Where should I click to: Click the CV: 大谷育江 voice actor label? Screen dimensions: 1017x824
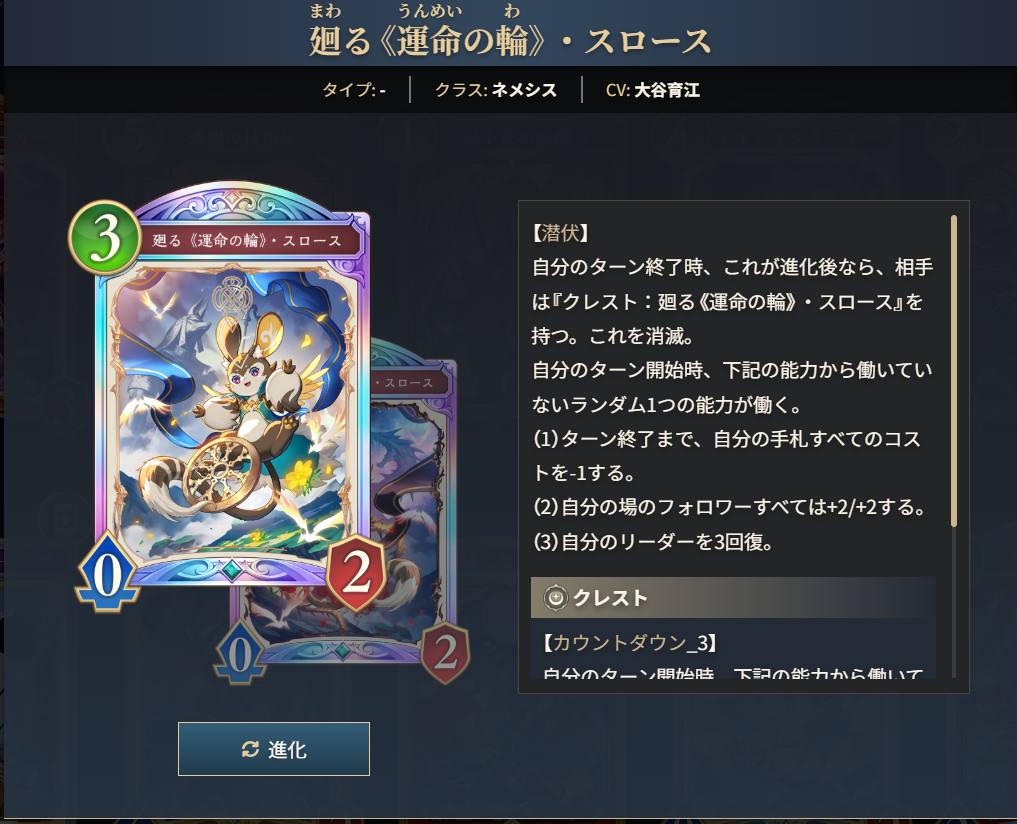pyautogui.click(x=652, y=90)
